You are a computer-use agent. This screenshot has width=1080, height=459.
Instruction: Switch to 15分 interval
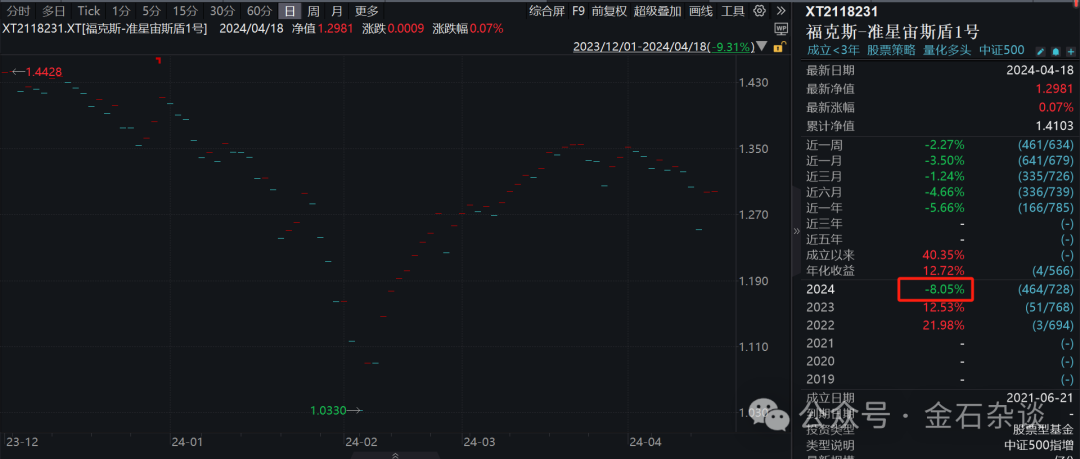184,11
